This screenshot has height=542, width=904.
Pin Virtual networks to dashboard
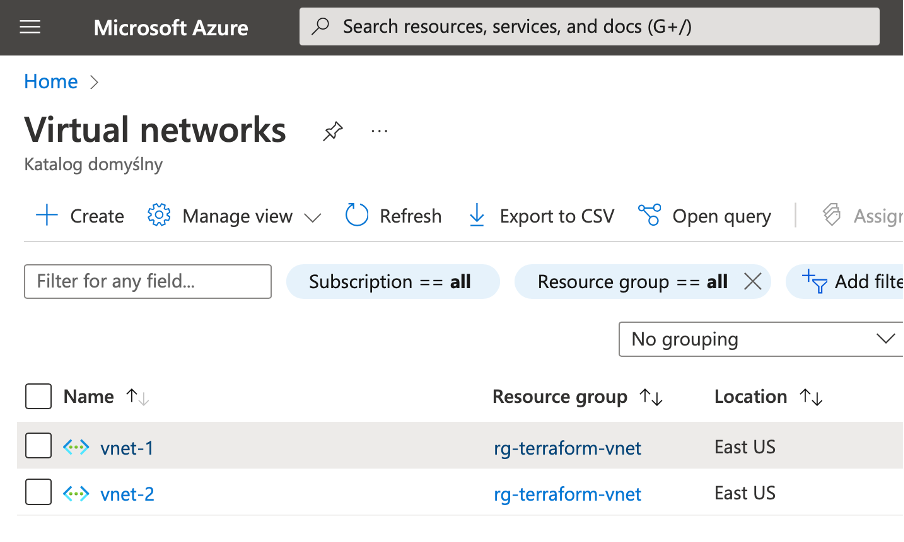333,131
